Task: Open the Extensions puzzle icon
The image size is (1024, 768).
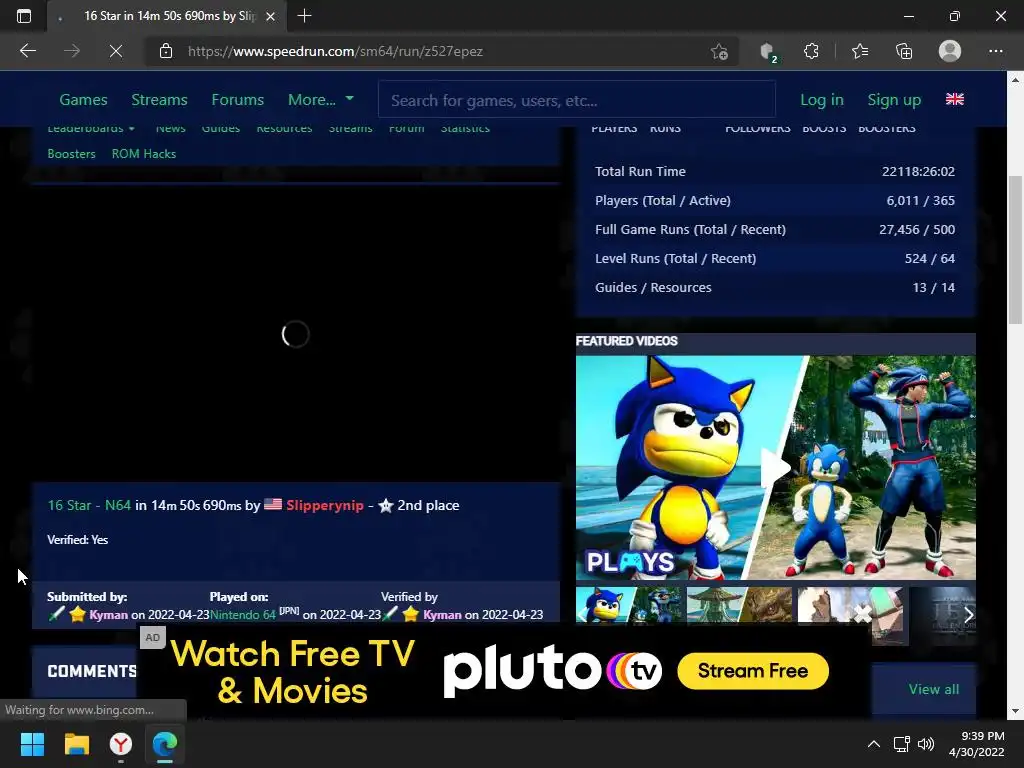Action: click(811, 51)
